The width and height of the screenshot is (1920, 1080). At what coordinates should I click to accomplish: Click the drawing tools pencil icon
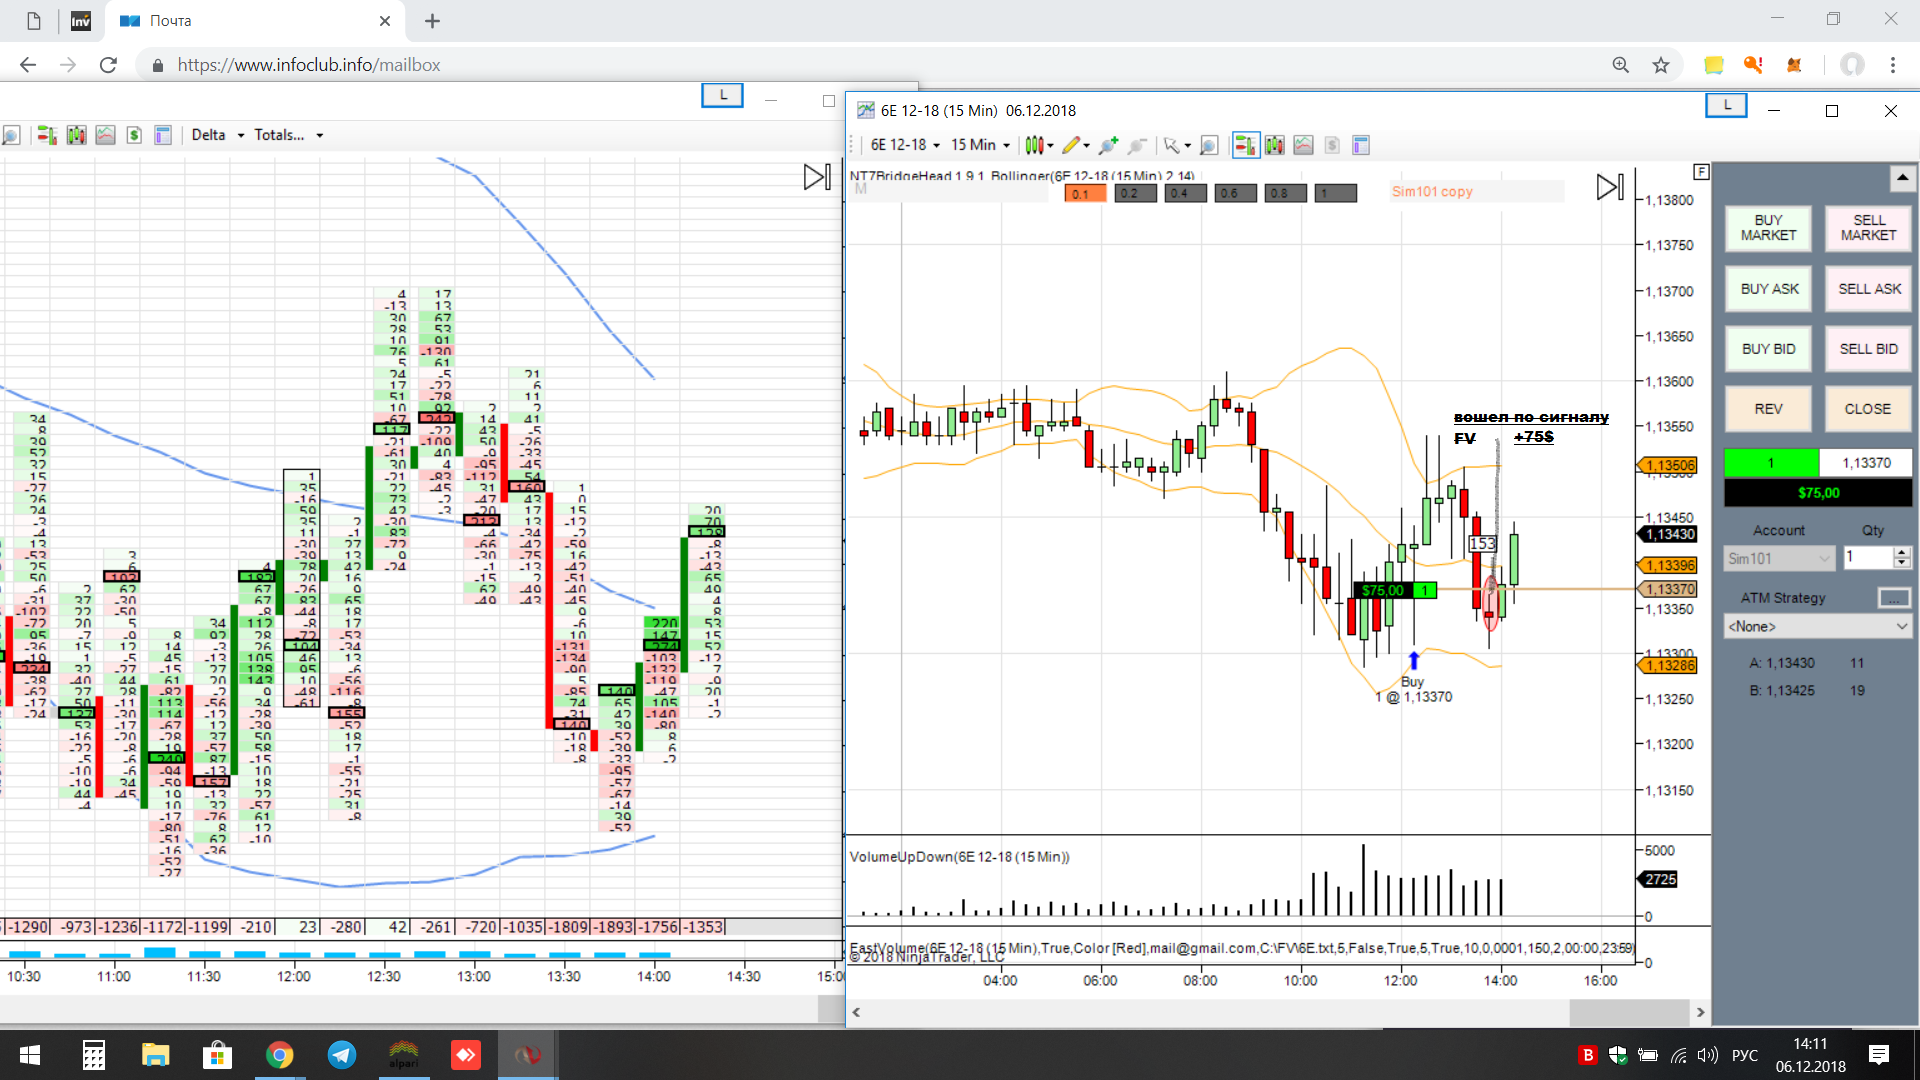tap(1071, 146)
